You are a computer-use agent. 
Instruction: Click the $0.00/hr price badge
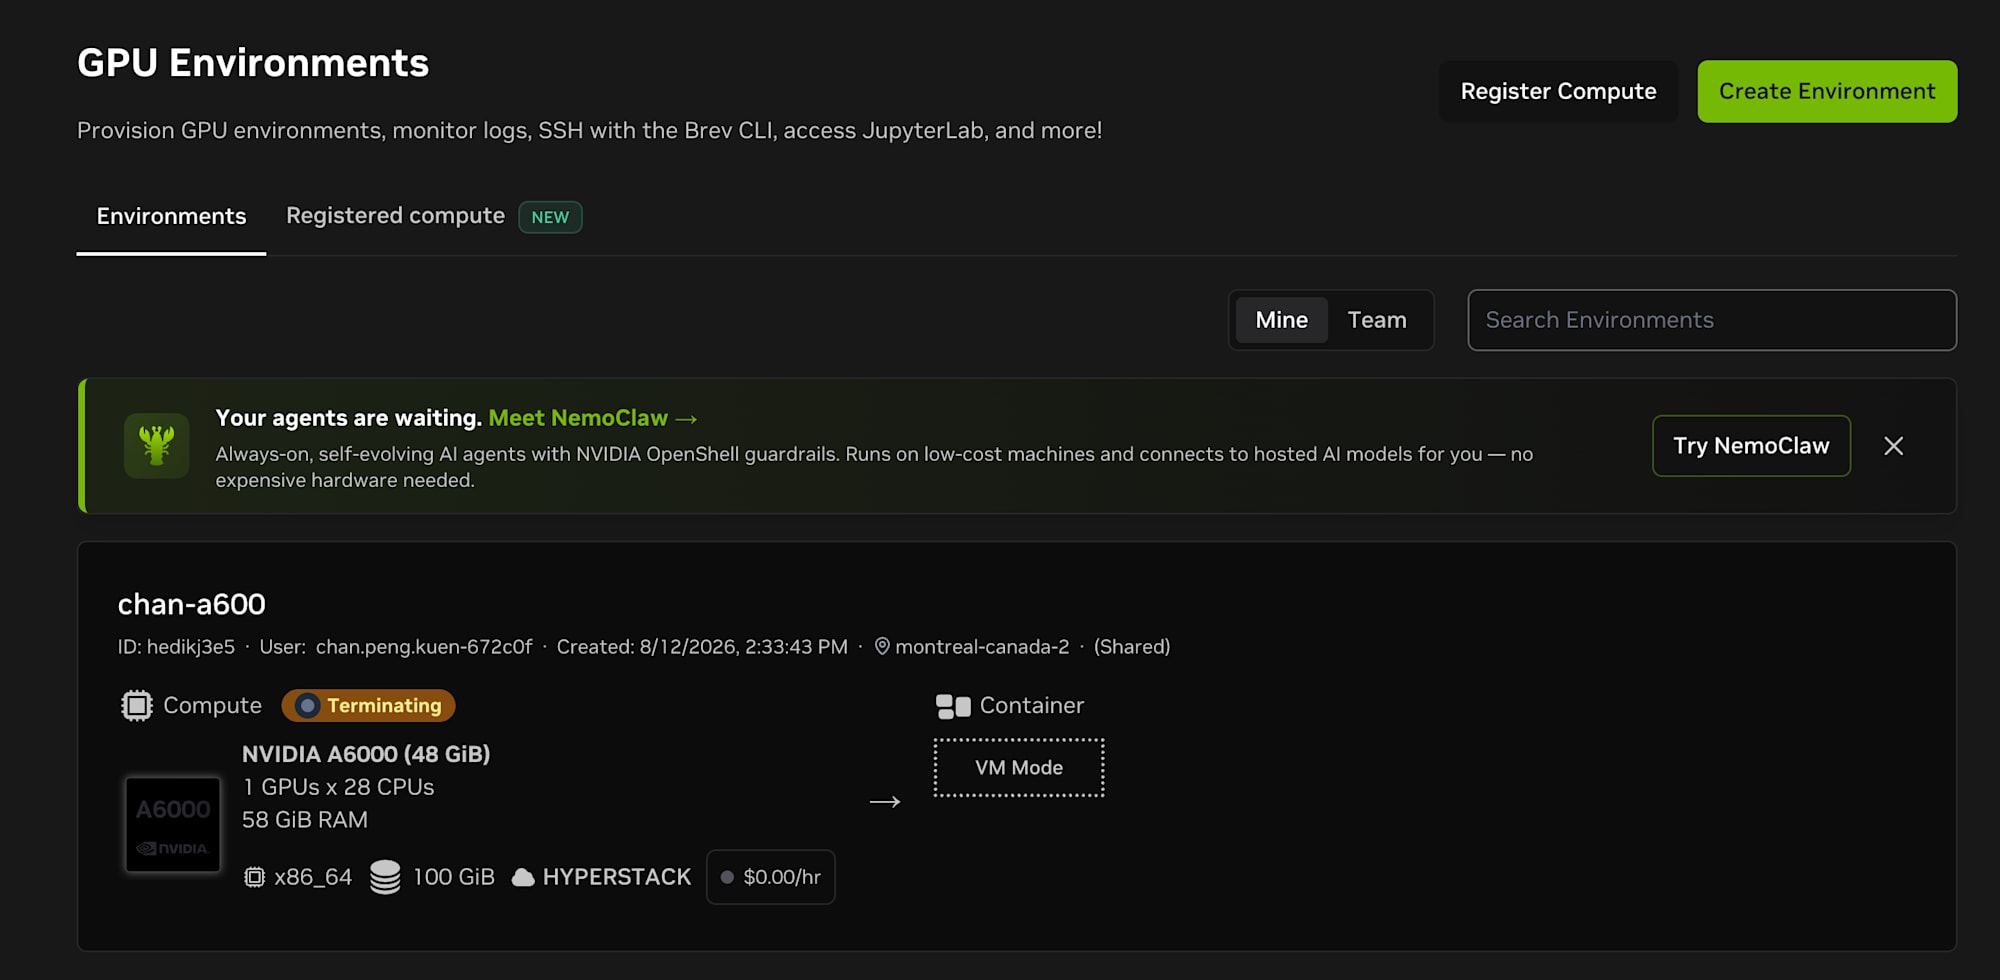[771, 877]
